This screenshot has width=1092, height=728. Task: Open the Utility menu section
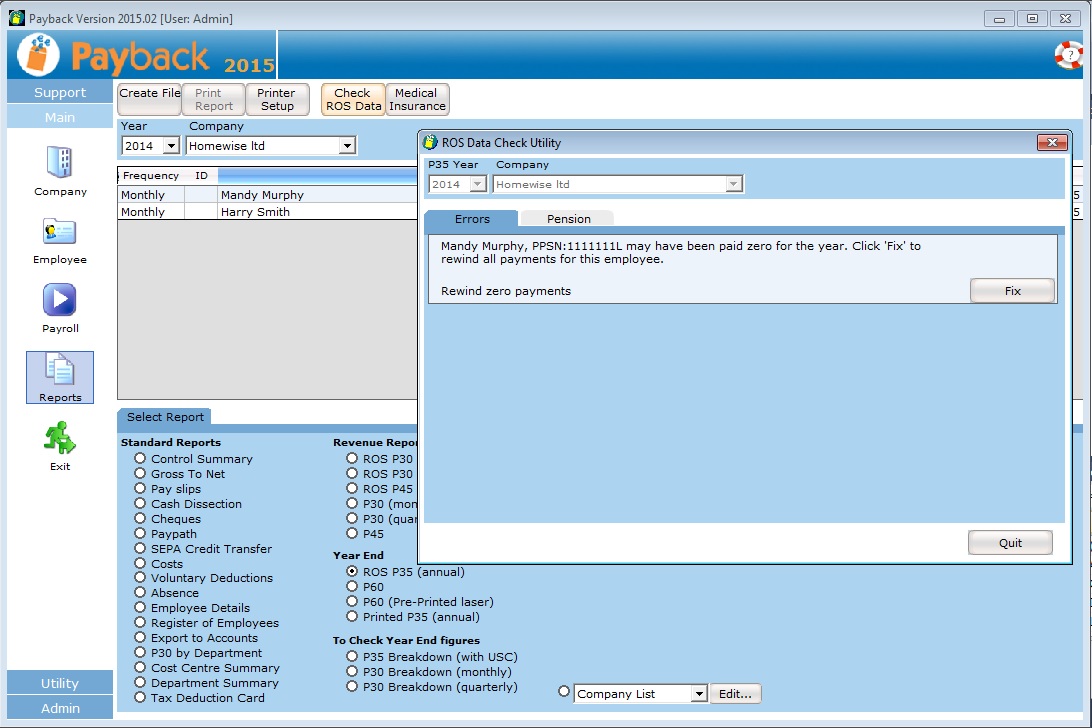(60, 683)
